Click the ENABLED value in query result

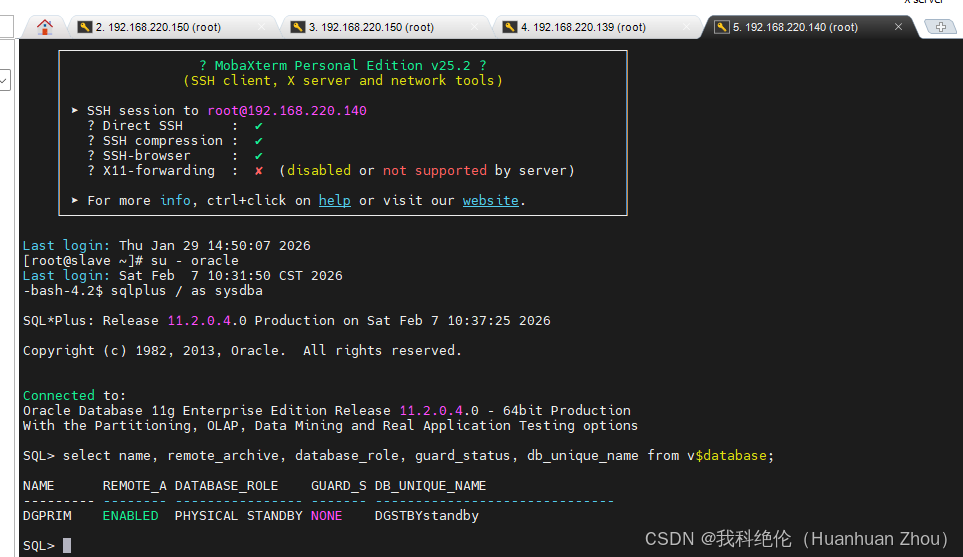(130, 516)
